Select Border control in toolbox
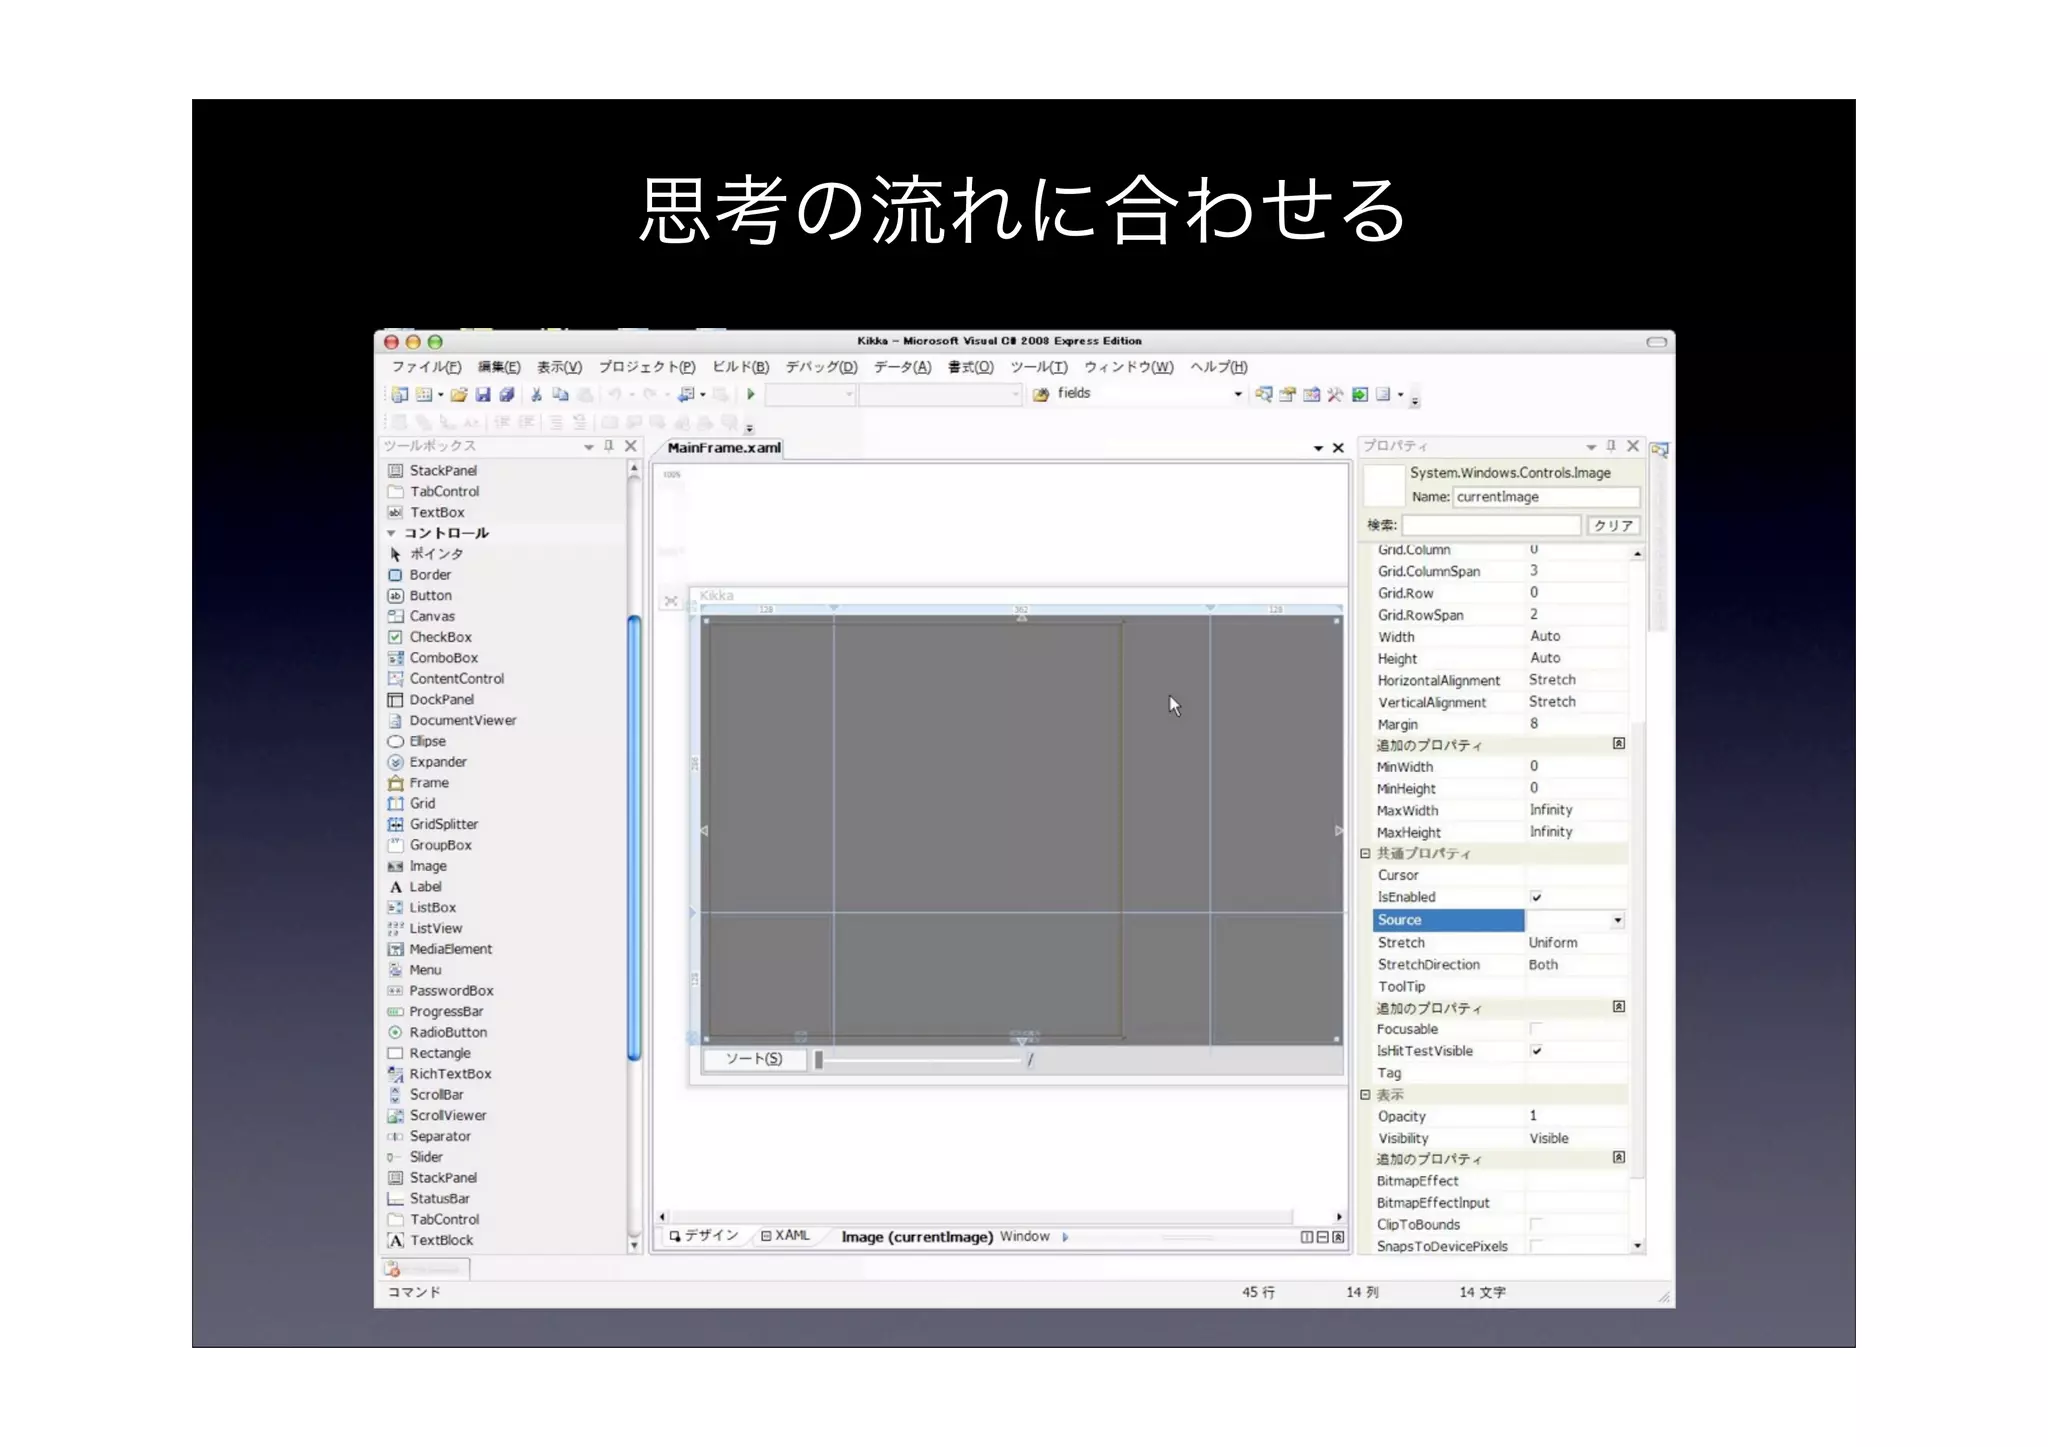 (419, 575)
